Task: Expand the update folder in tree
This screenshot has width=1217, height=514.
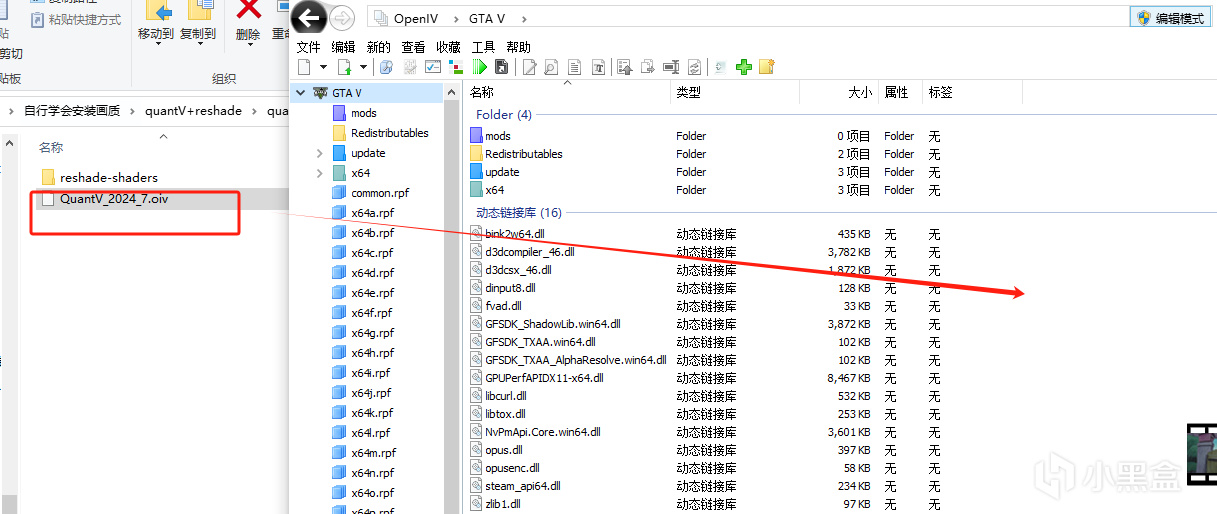Action: (x=320, y=153)
